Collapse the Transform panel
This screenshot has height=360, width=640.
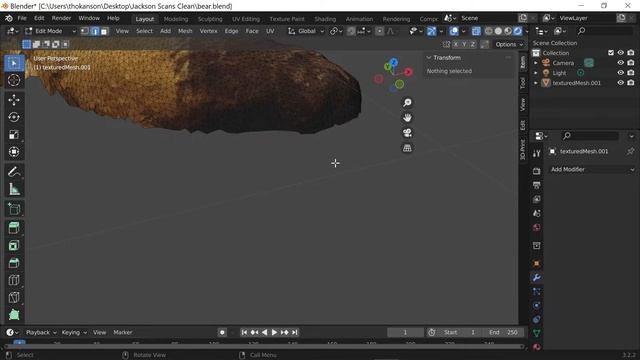point(429,58)
